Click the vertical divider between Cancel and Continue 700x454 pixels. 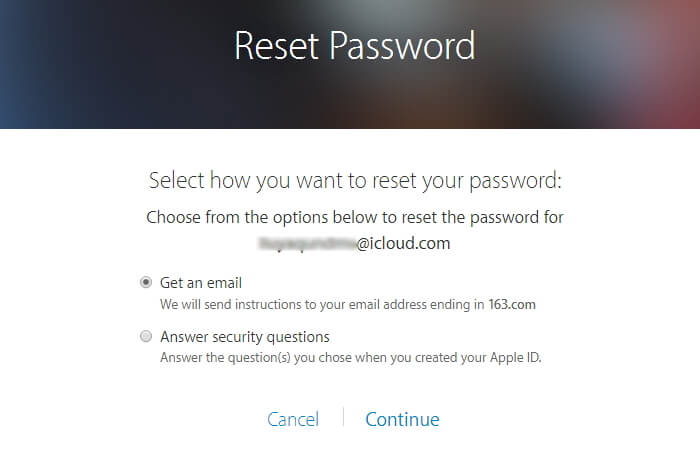pyautogui.click(x=343, y=418)
